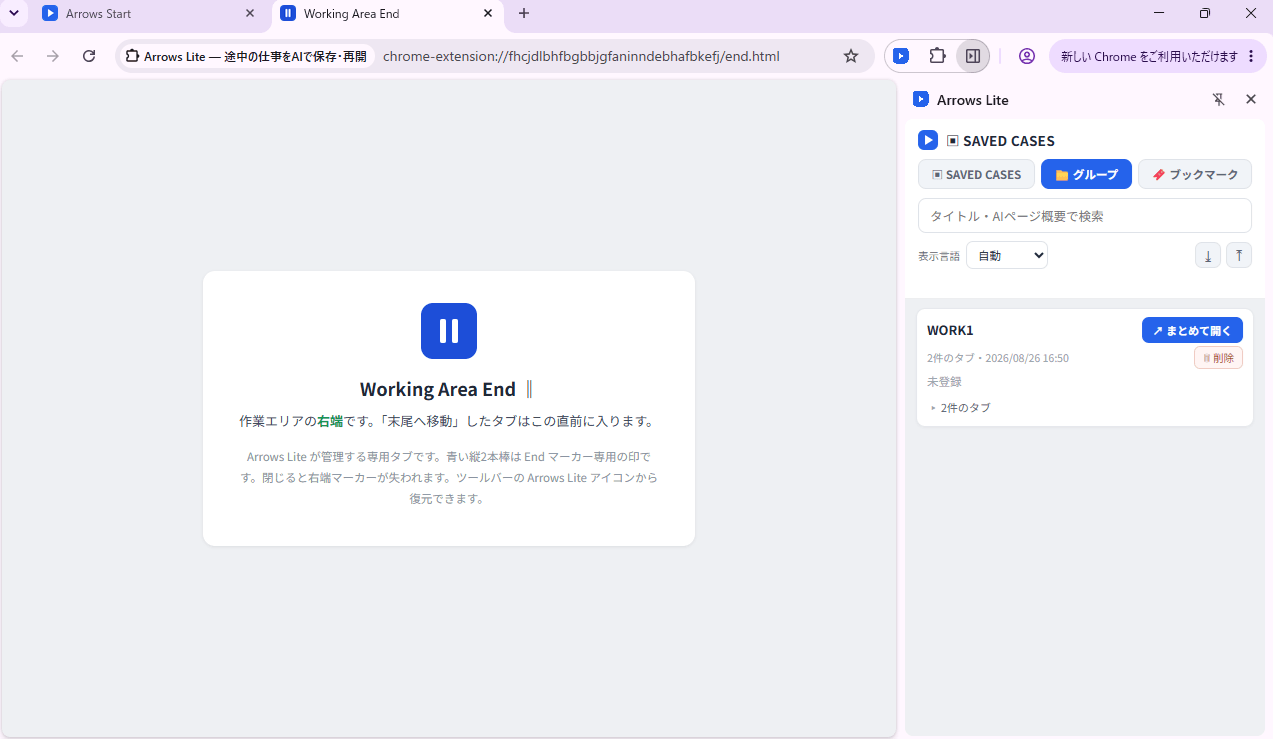Open a new browser tab
The image size is (1273, 739).
point(524,14)
